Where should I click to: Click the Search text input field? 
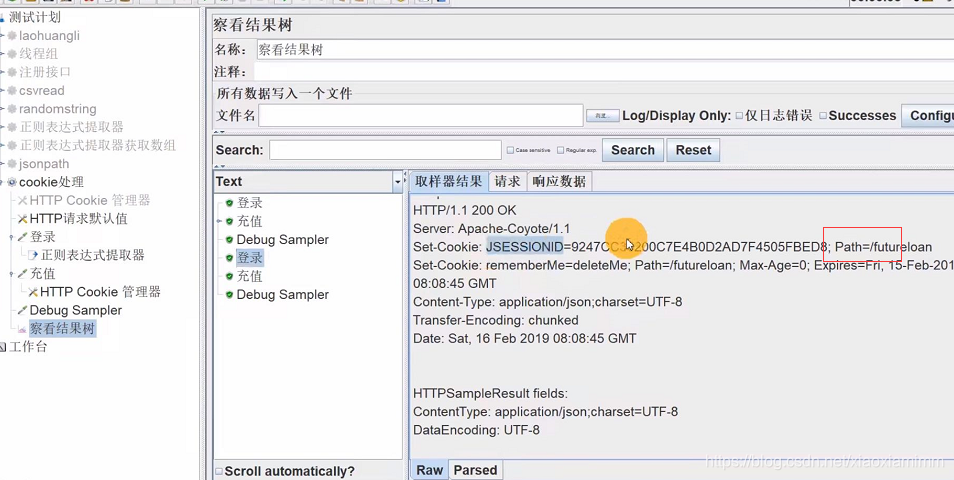[x=385, y=150]
